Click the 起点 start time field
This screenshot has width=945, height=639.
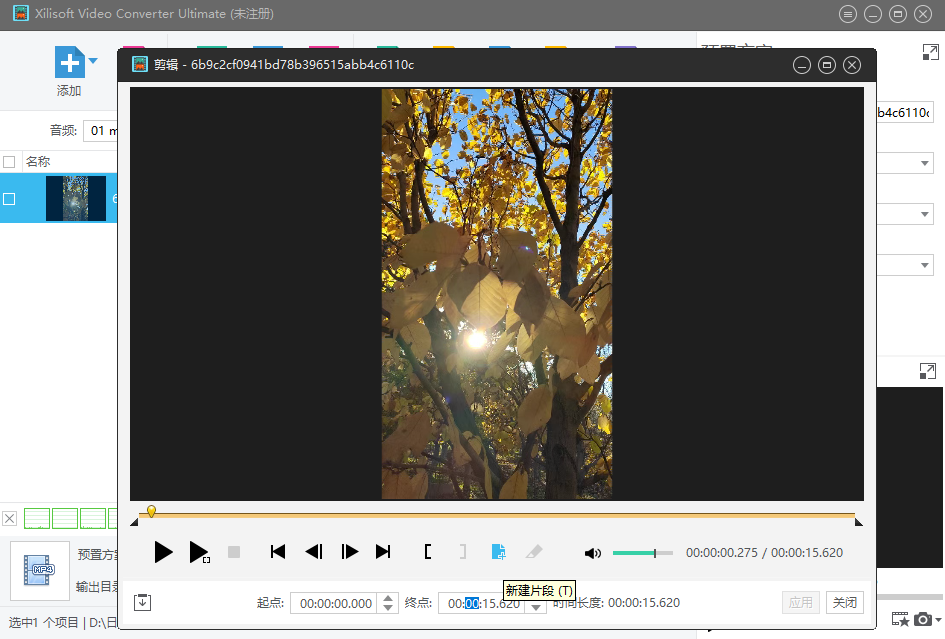pyautogui.click(x=334, y=603)
